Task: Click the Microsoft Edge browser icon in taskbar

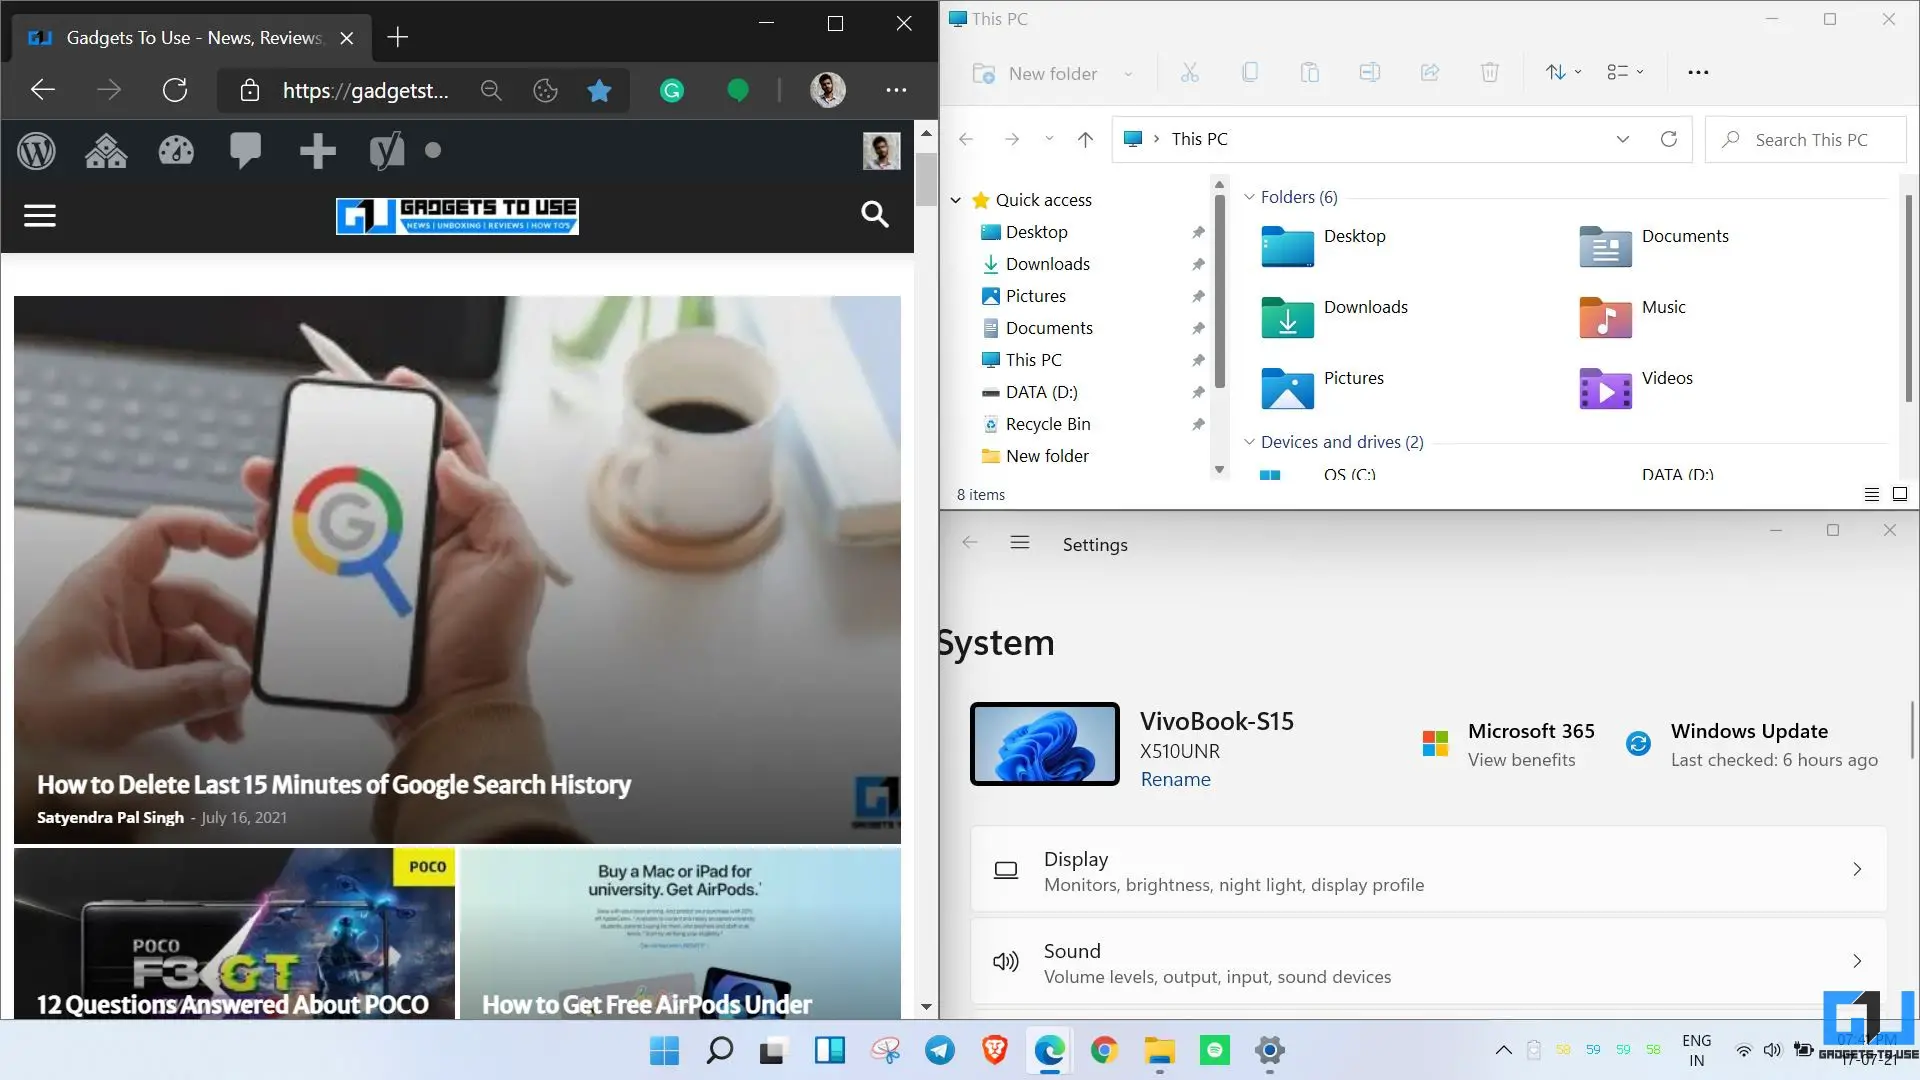Action: tap(1048, 1050)
